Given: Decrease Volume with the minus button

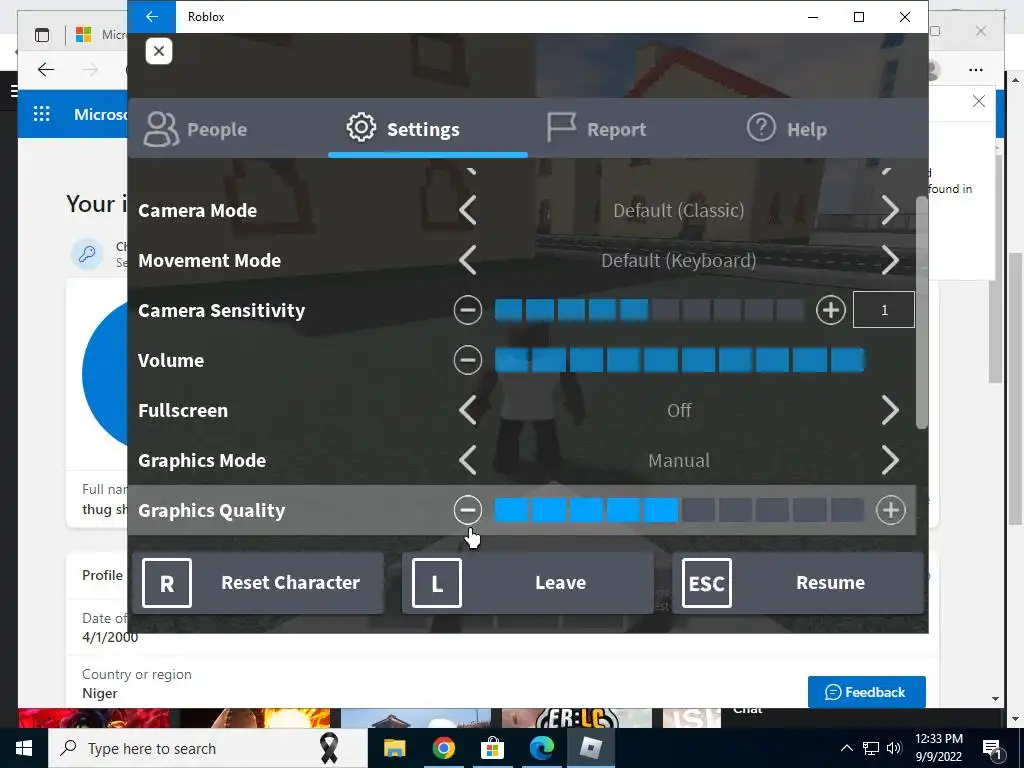Looking at the screenshot, I should pos(468,360).
